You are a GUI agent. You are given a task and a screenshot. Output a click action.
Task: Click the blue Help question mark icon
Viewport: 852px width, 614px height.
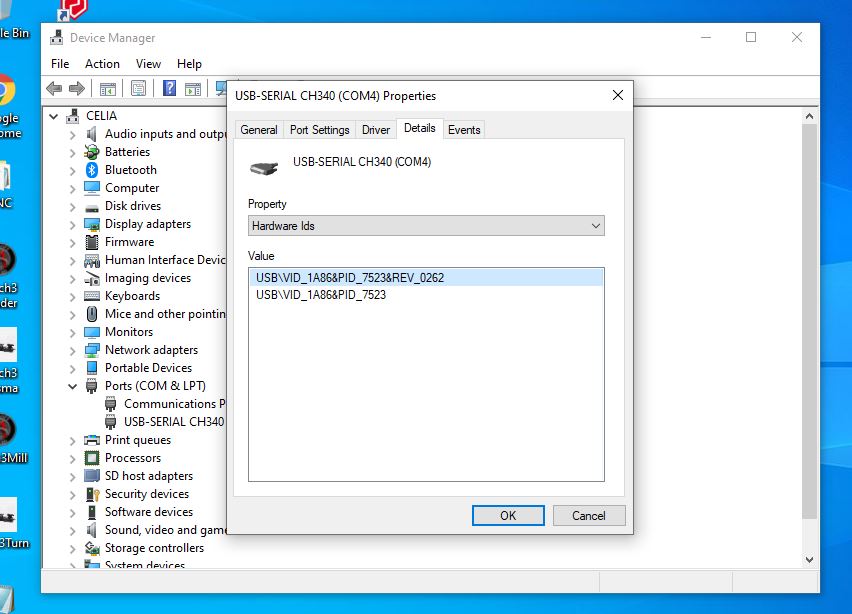pos(170,88)
